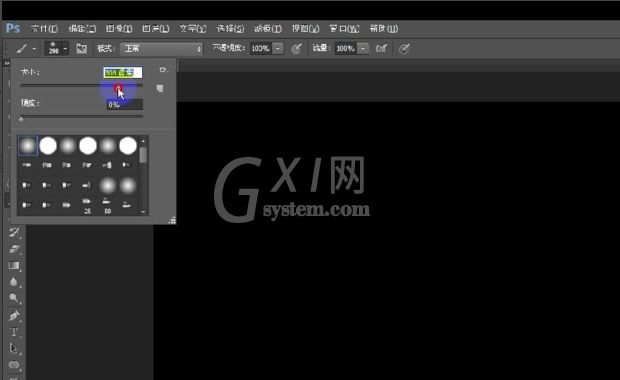Viewport: 620px width, 380px height.
Task: Select the brush preset labeled 25
Action: (x=87, y=206)
